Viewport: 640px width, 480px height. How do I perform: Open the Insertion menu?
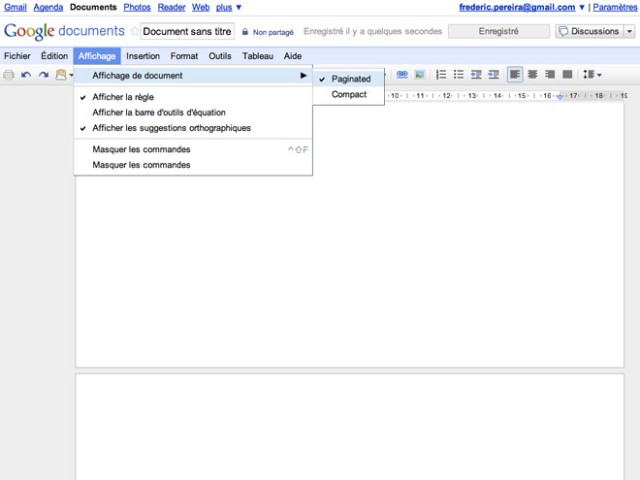pos(143,56)
